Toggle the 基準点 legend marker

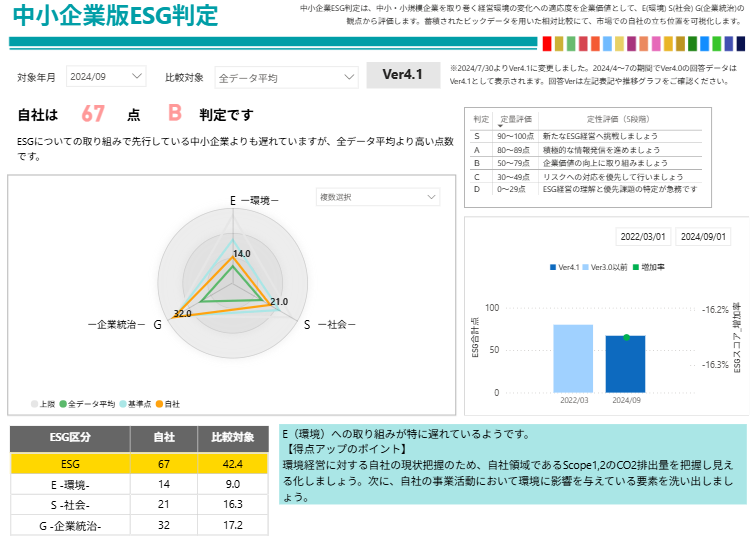click(x=123, y=404)
